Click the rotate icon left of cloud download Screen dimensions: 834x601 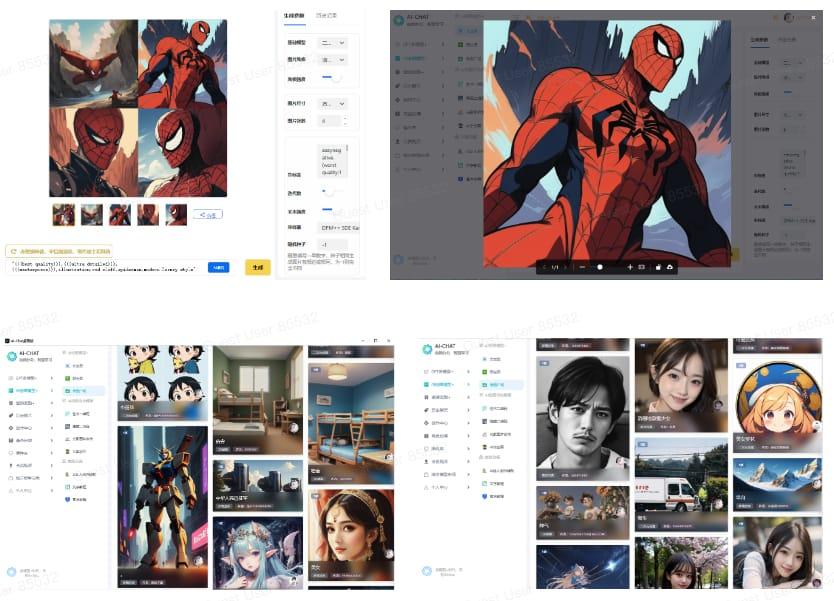point(658,267)
